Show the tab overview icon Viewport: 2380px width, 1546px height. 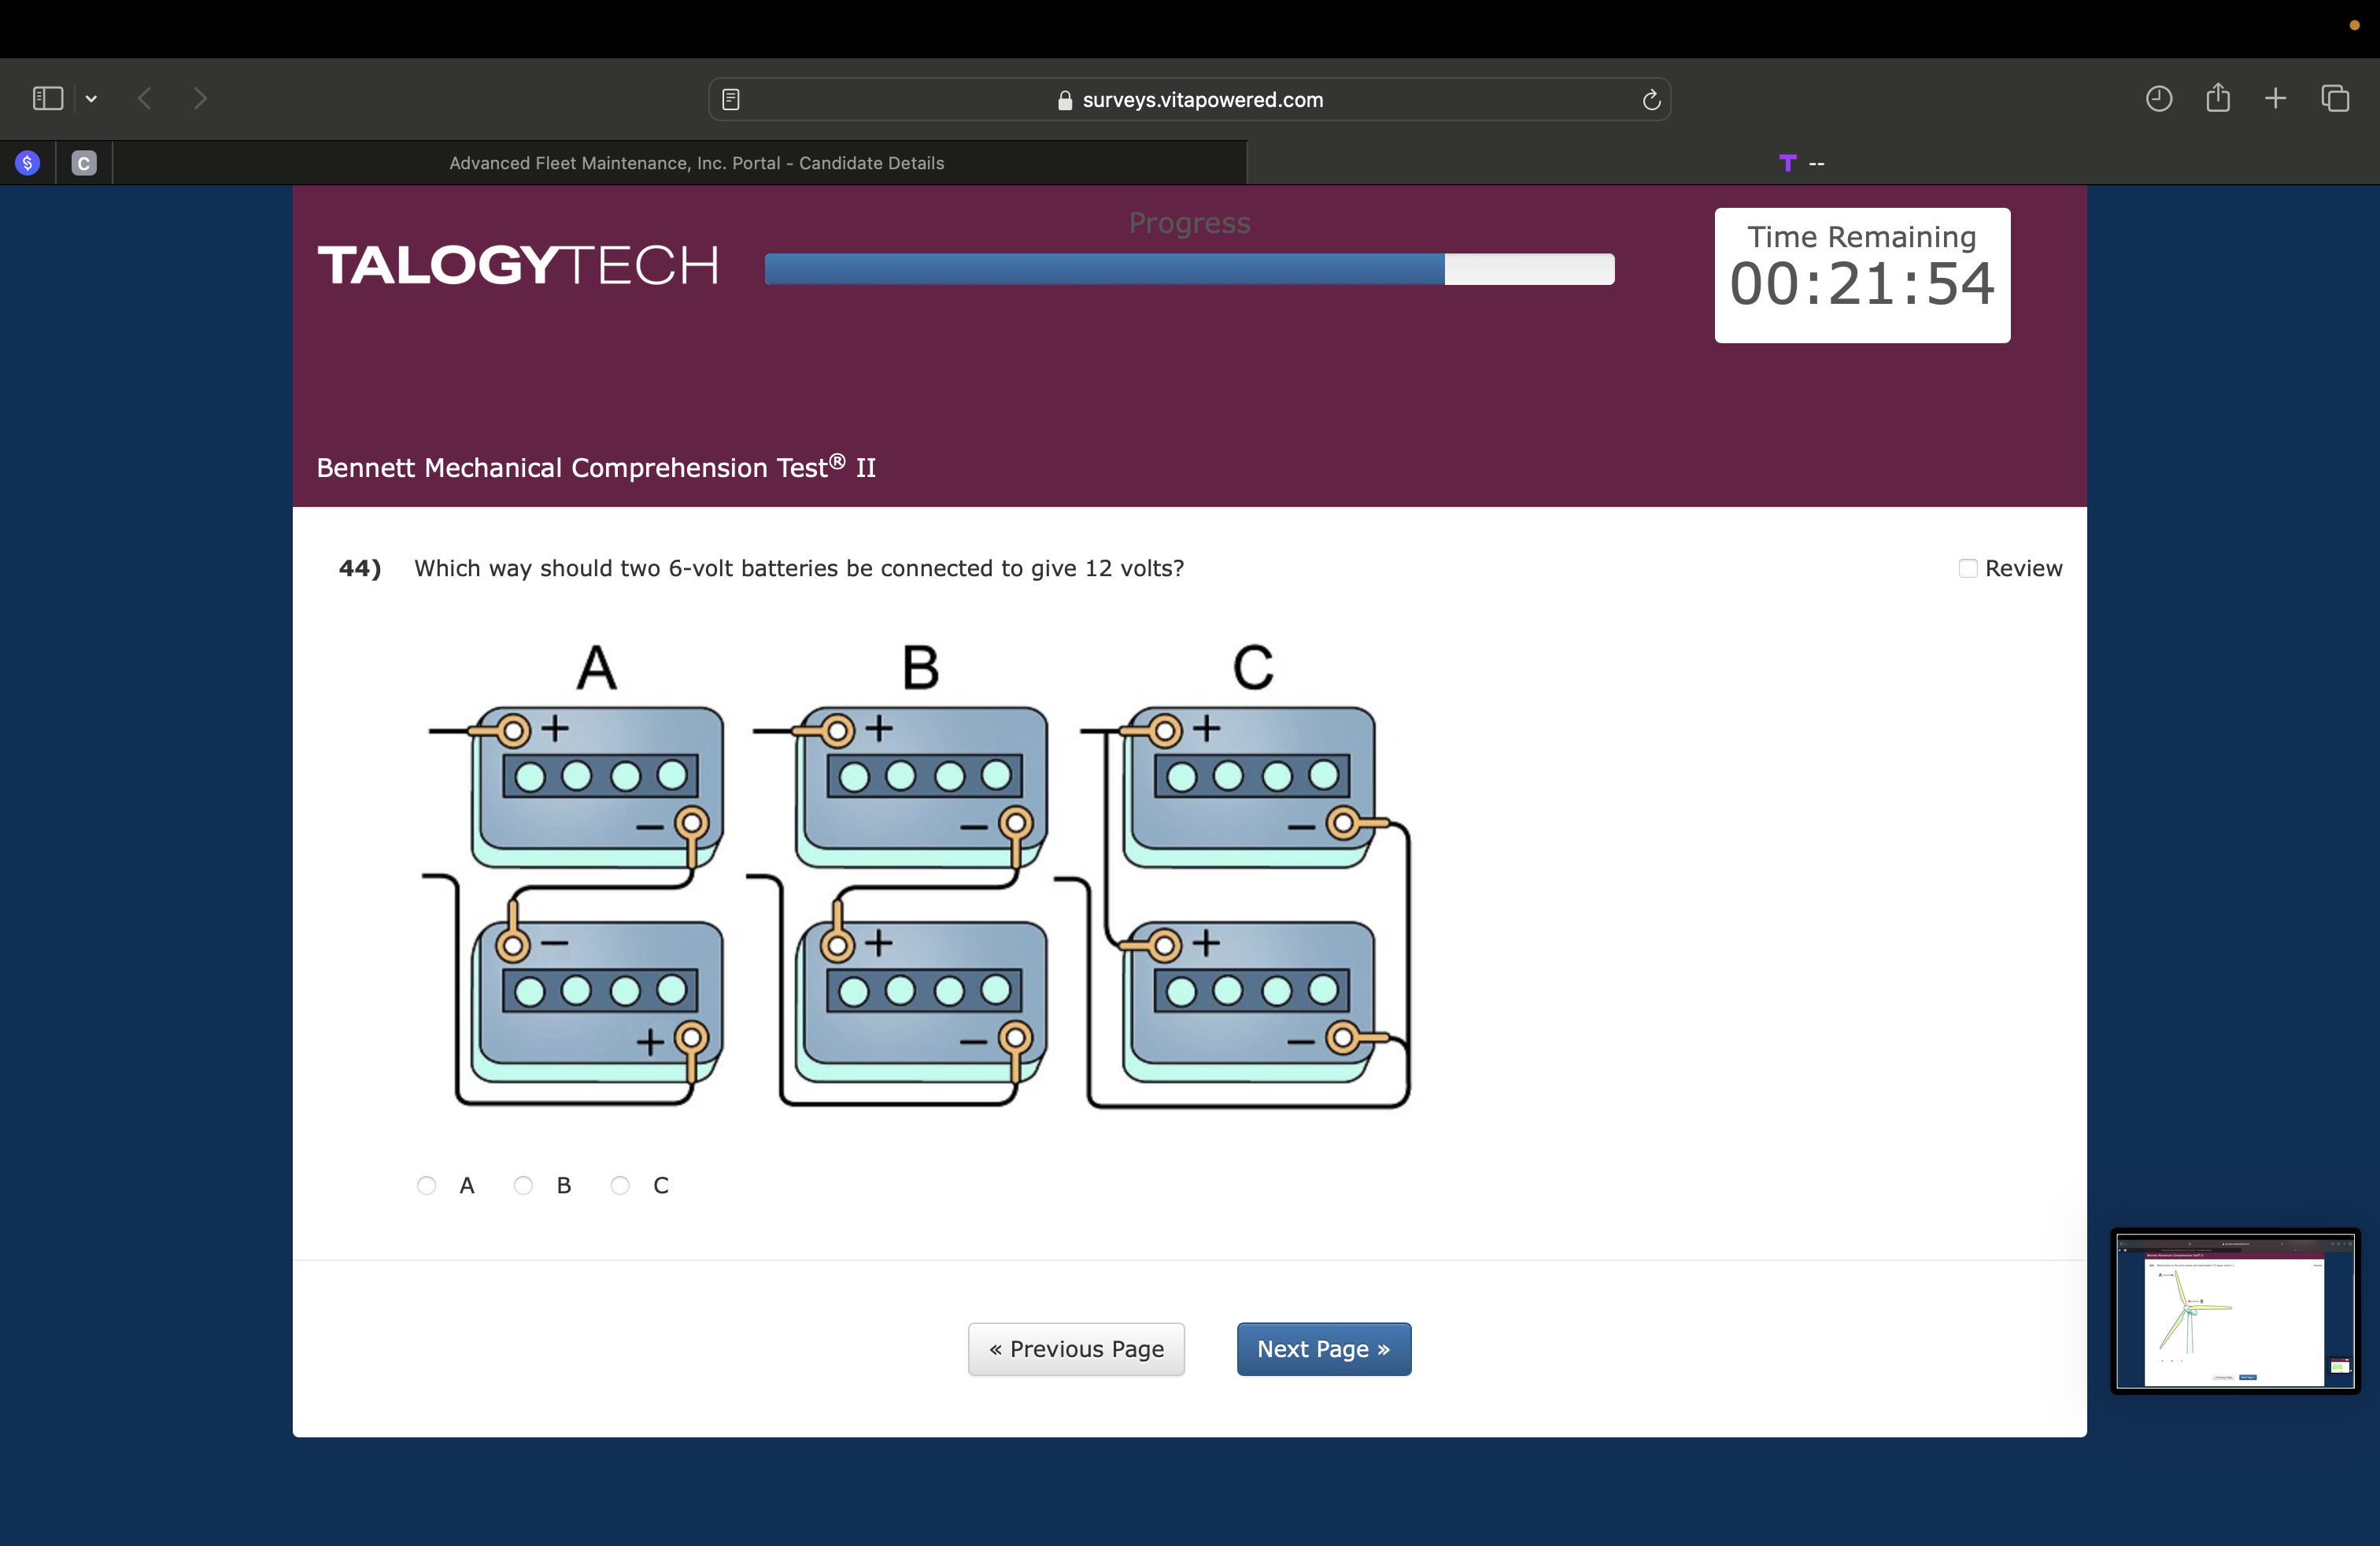[2335, 98]
